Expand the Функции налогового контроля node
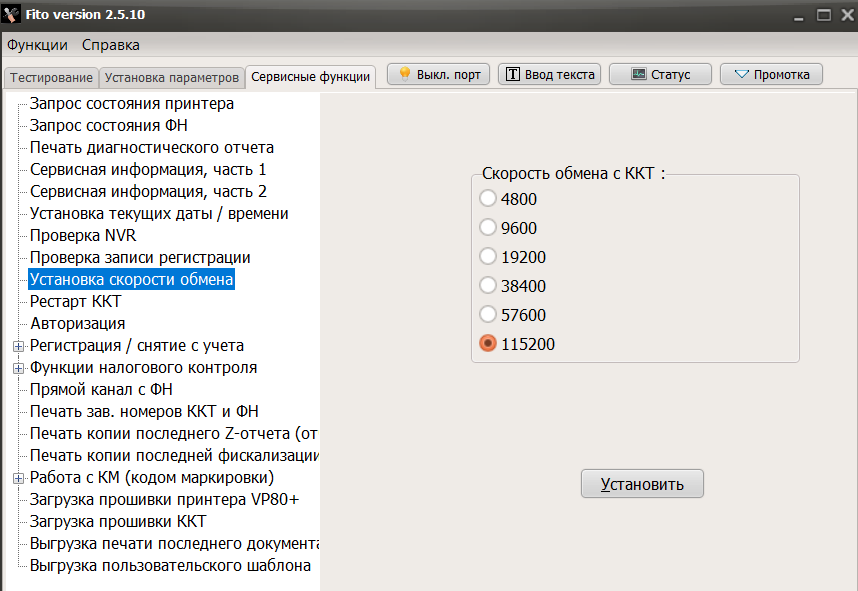The height and width of the screenshot is (591, 858). click(18, 368)
